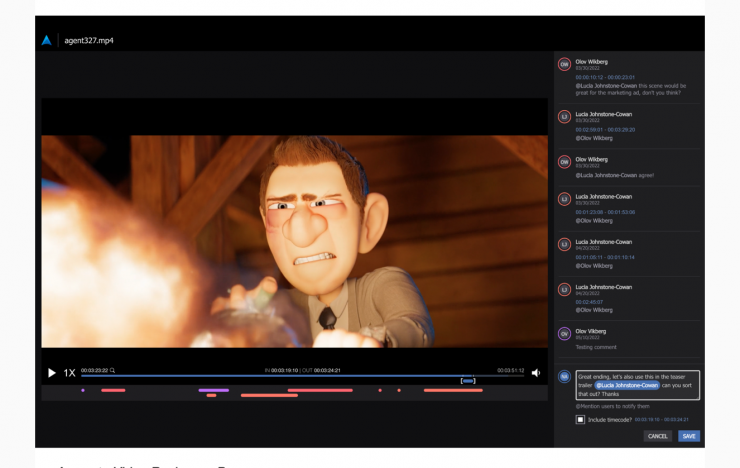Open timecode range 00:02:59:01 - 00:03:29:20
The height and width of the screenshot is (468, 740).
605,130
